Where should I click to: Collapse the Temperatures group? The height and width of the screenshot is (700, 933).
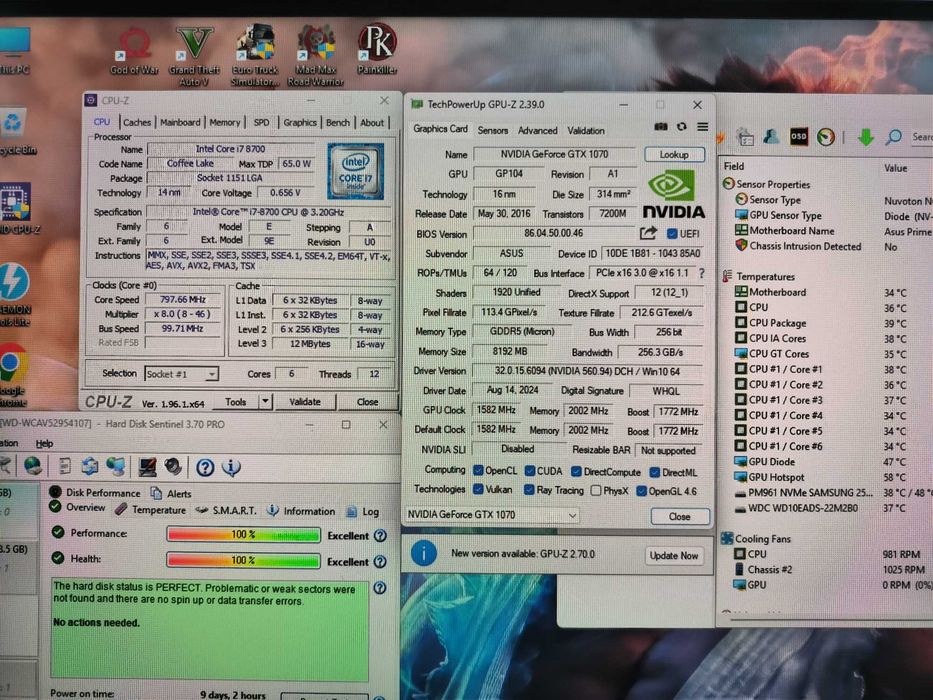(x=727, y=276)
